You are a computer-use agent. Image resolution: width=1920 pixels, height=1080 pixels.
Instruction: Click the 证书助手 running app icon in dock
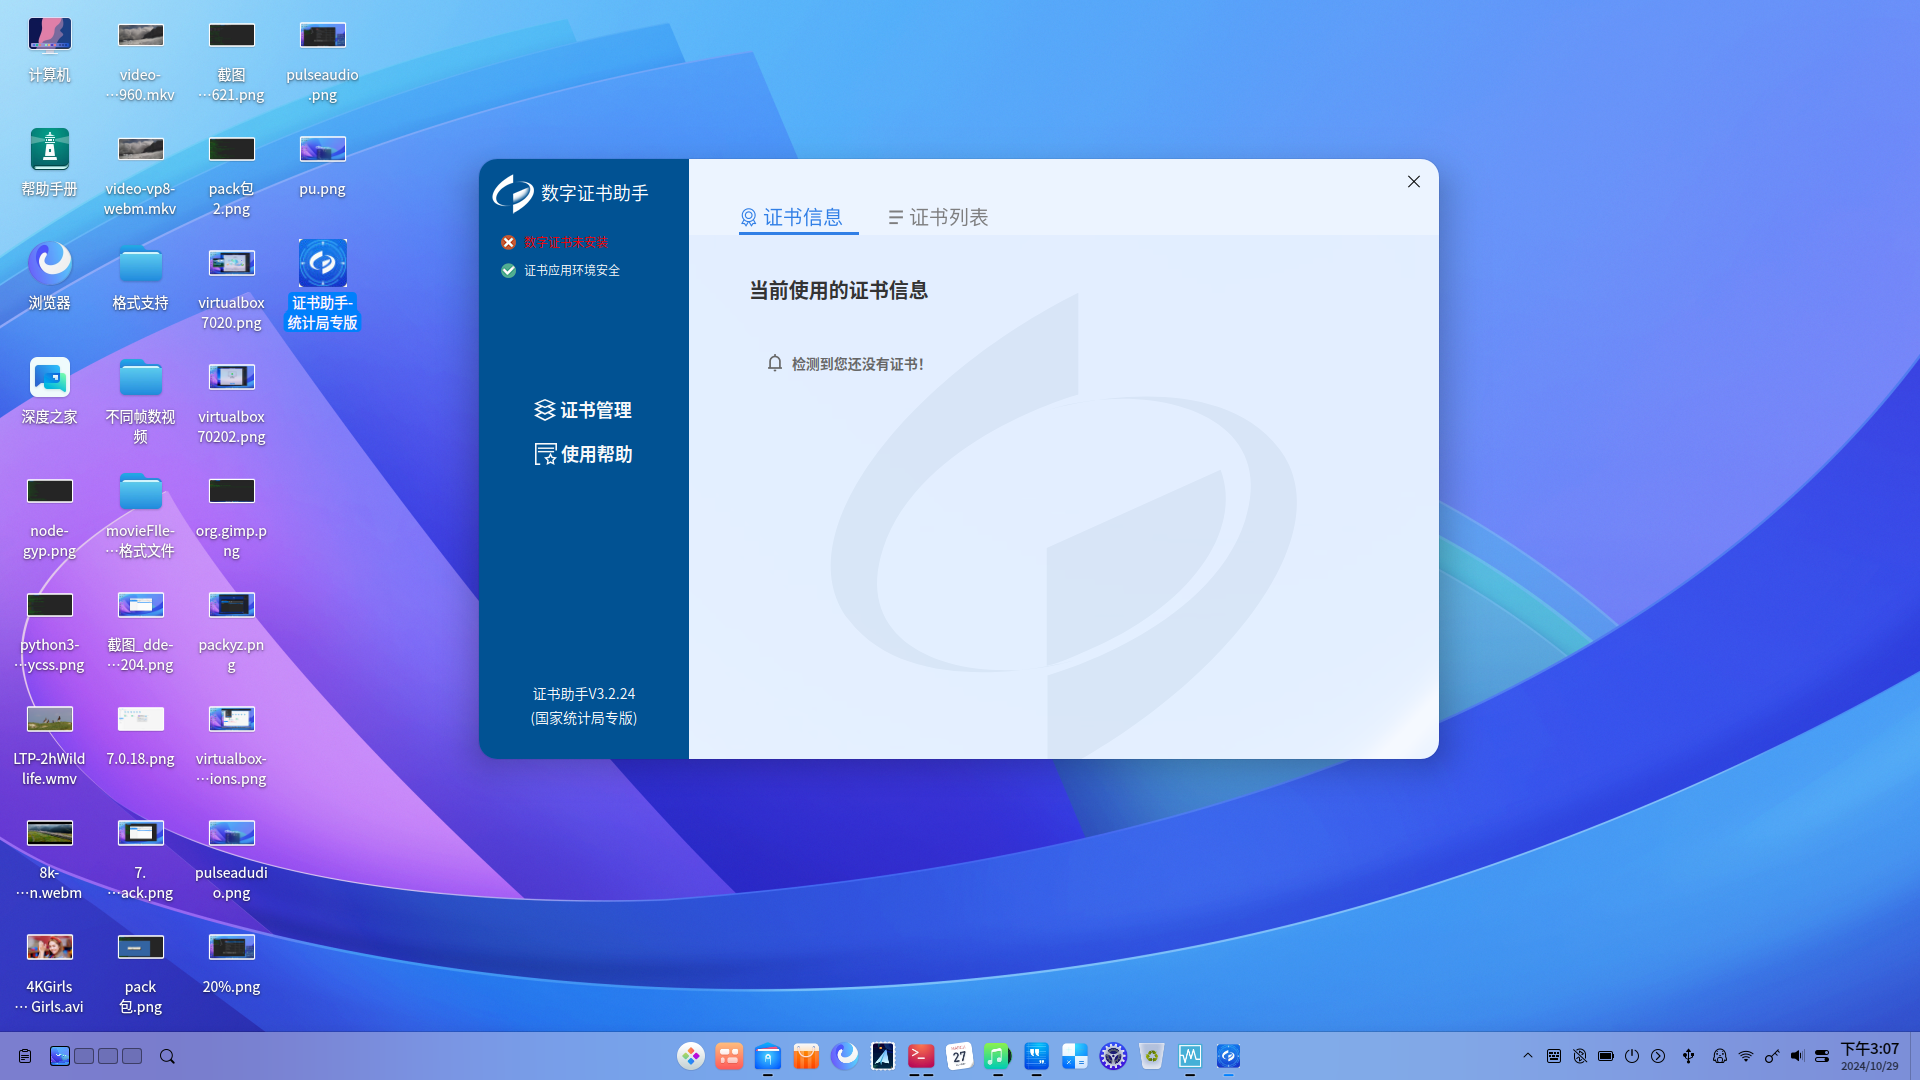1228,1056
